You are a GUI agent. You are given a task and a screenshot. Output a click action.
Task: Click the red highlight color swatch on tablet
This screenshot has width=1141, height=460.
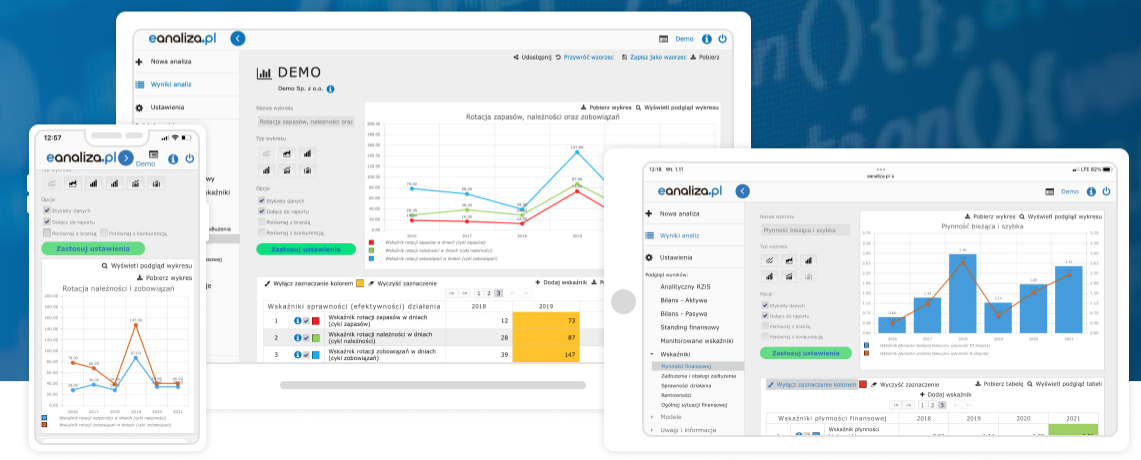click(x=862, y=384)
